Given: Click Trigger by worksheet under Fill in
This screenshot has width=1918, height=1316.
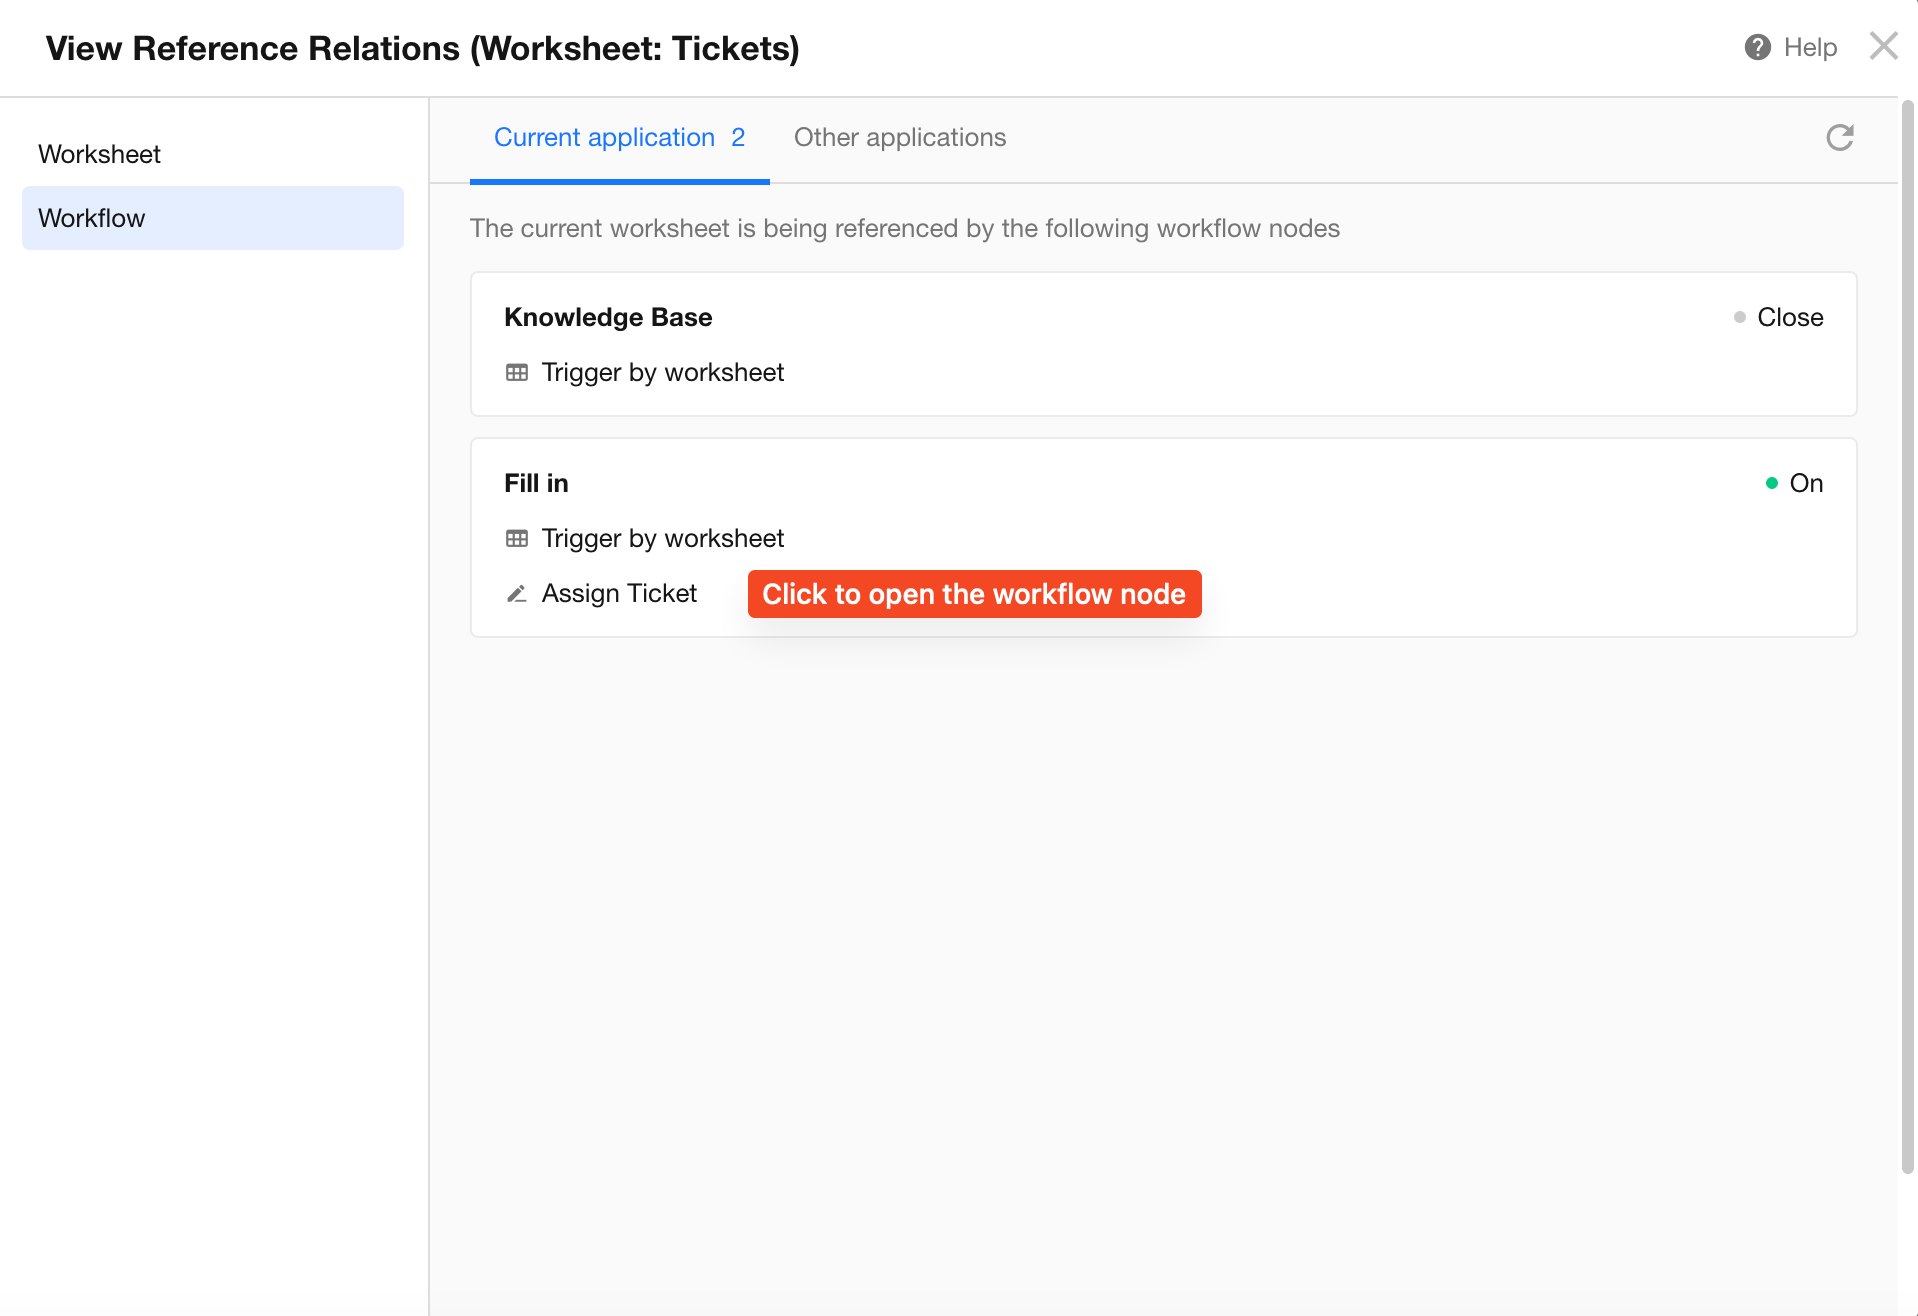Looking at the screenshot, I should (662, 539).
